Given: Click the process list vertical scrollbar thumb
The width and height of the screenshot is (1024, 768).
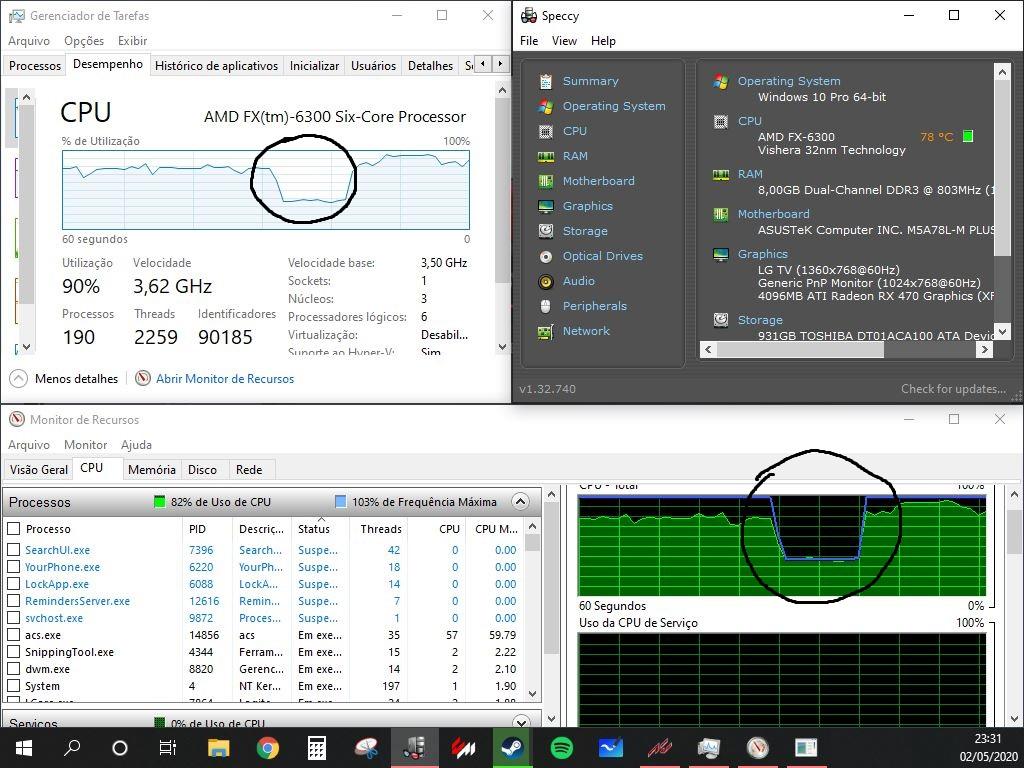Looking at the screenshot, I should coord(532,542).
